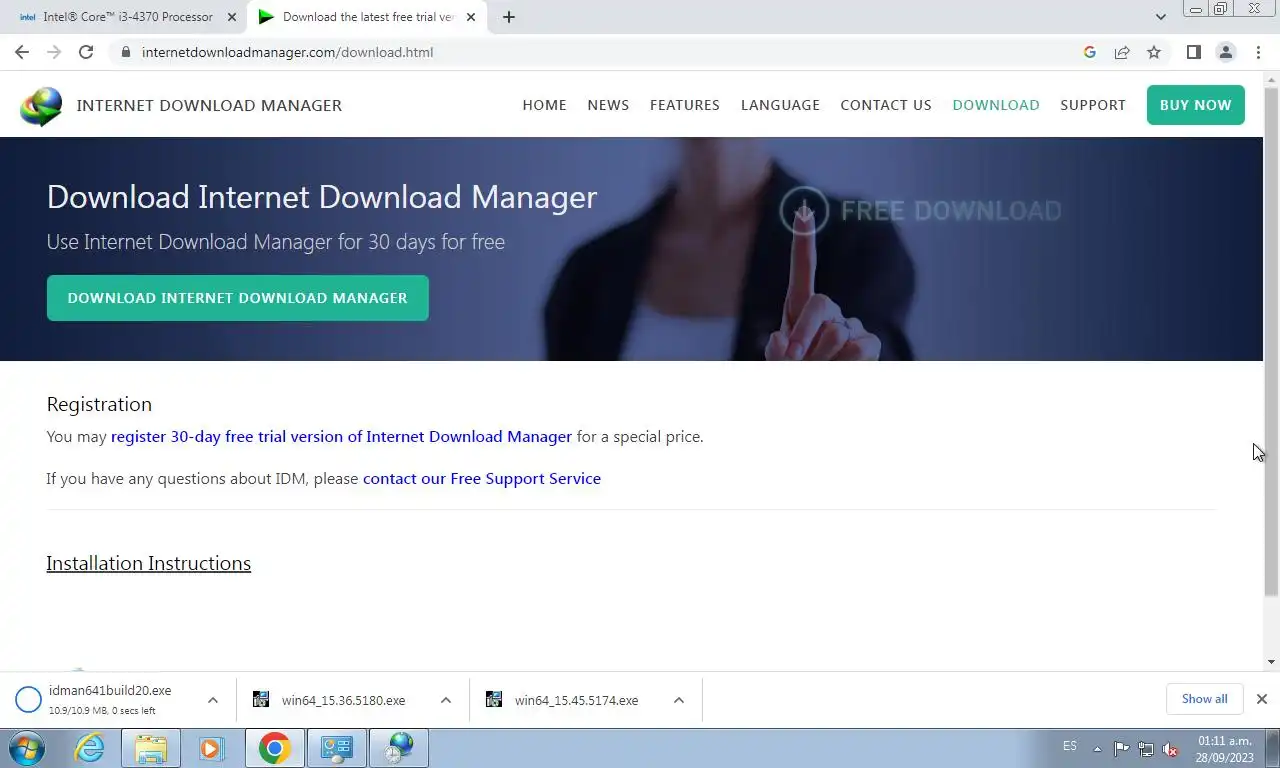View site info padlock icon
The image size is (1280, 768).
125,52
